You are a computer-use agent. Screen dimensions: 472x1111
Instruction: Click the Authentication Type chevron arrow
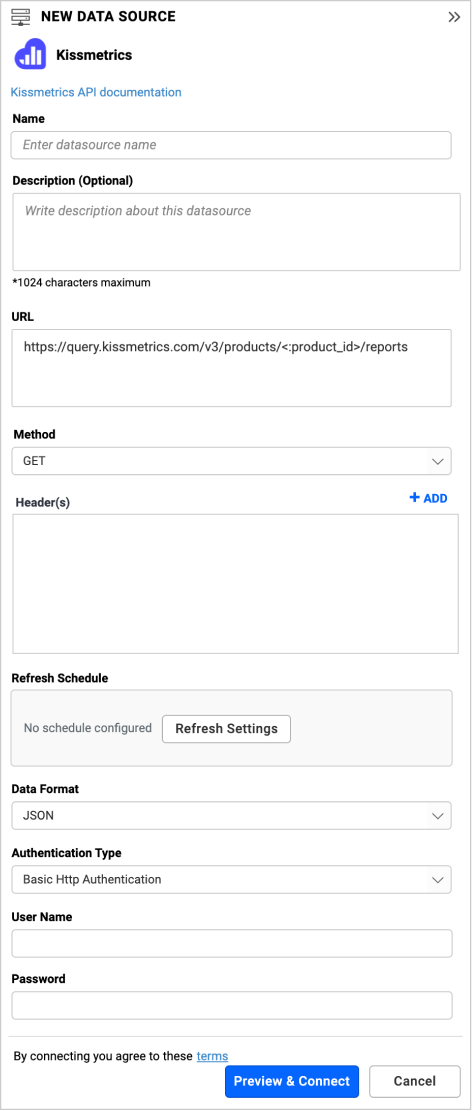click(x=437, y=880)
